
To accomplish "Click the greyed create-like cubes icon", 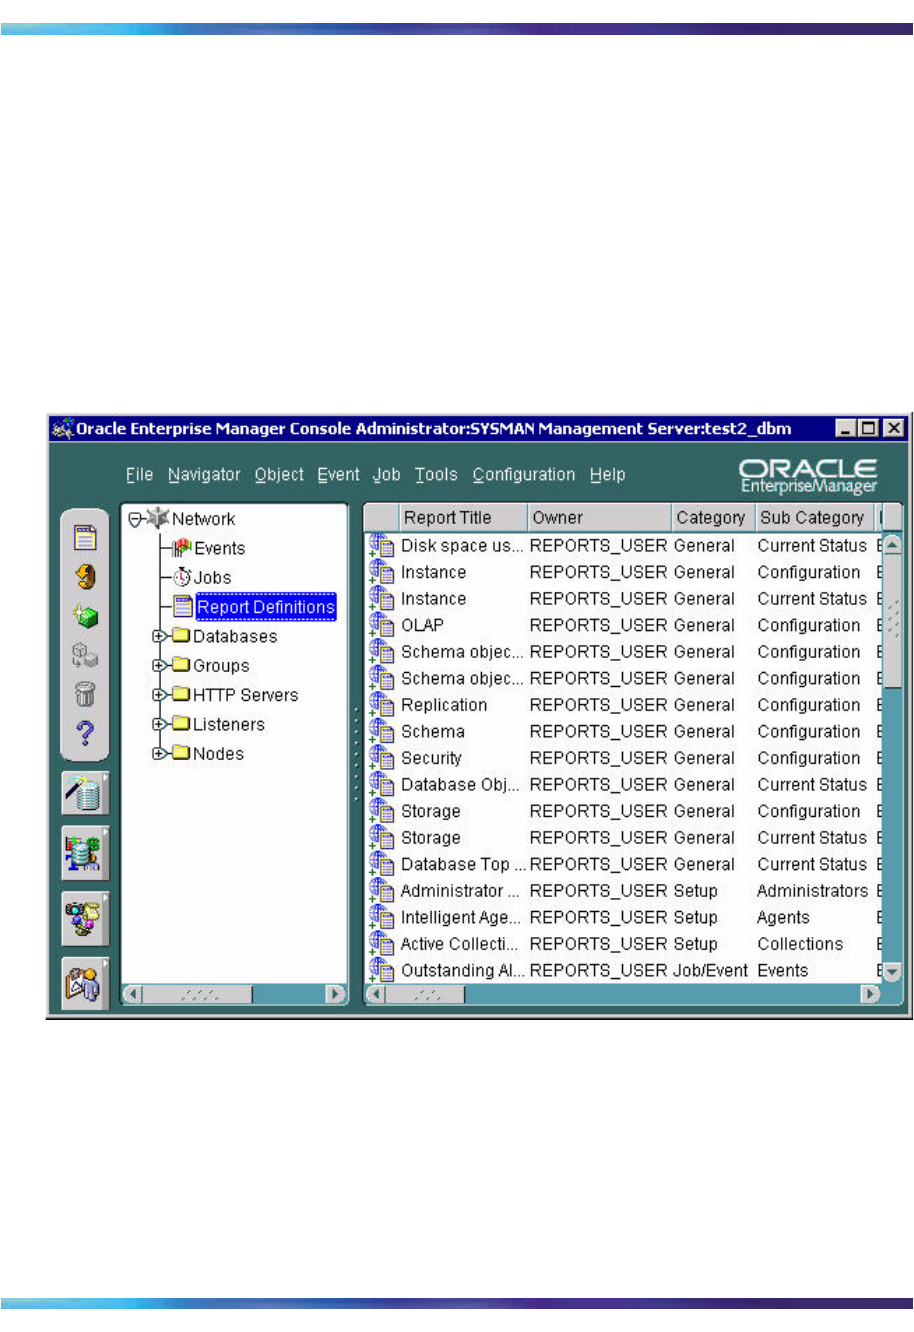I will tap(86, 655).
